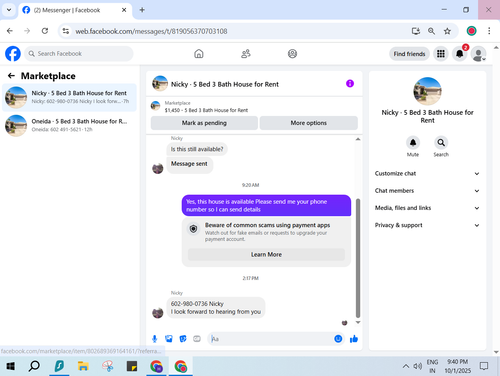Reload the page in Chrome
The height and width of the screenshot is (376, 500).
(x=45, y=31)
